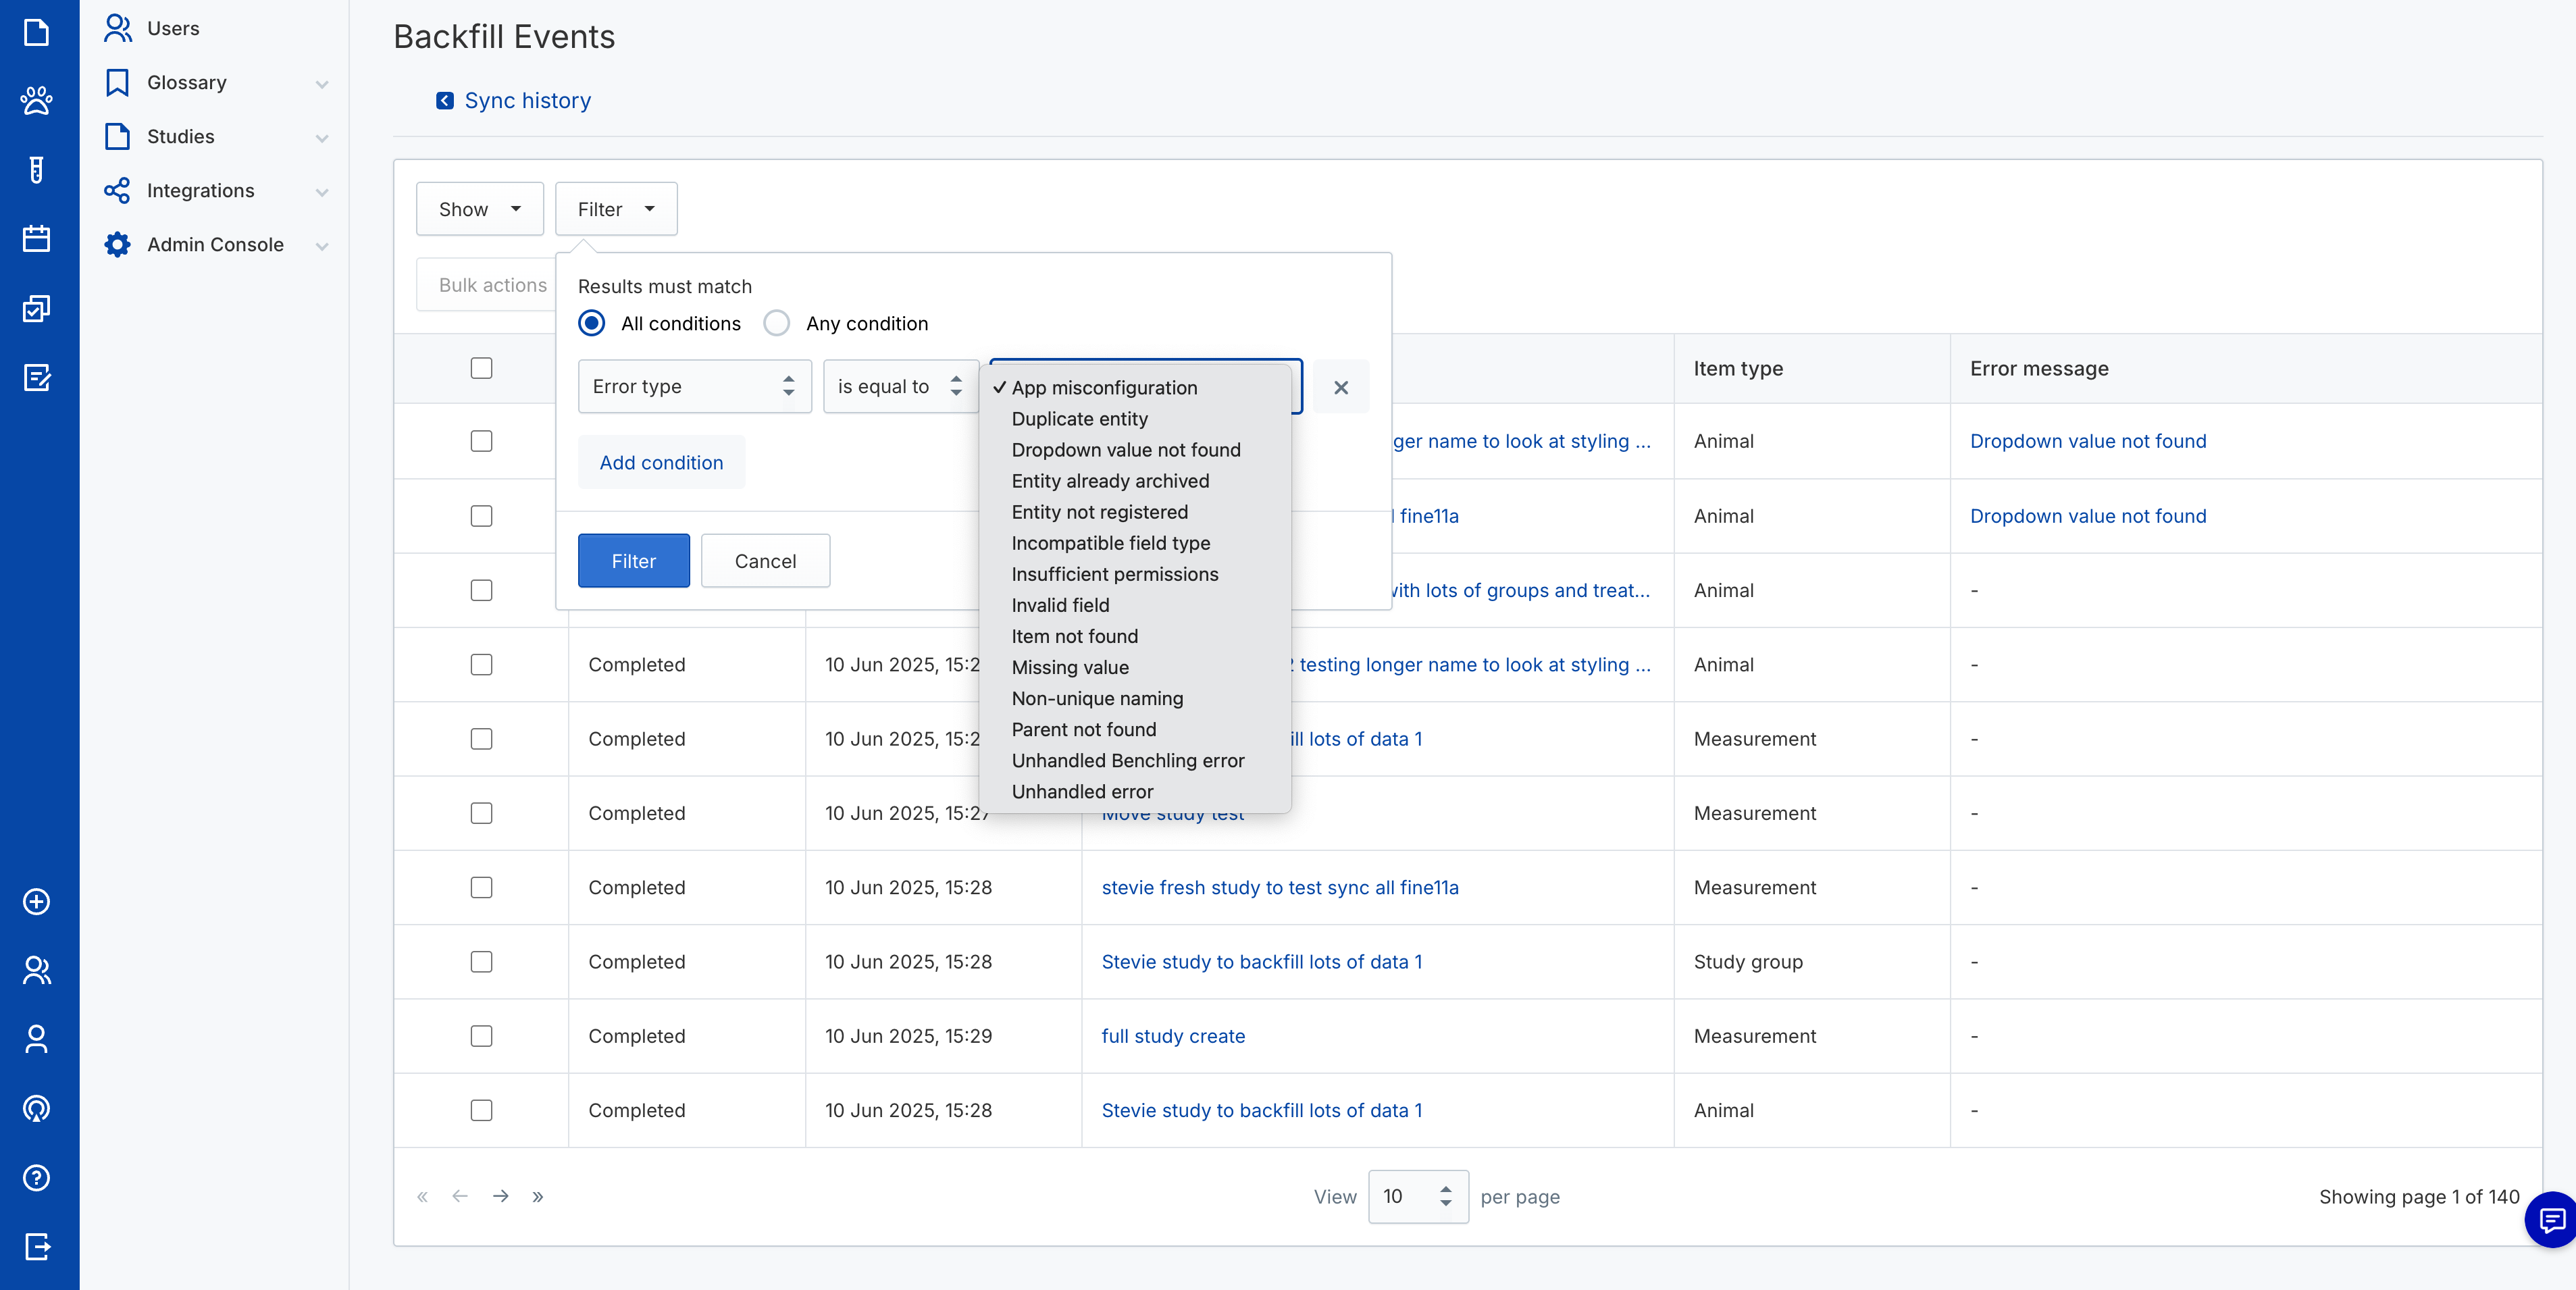Choose Item not found option

pyautogui.click(x=1135, y=636)
